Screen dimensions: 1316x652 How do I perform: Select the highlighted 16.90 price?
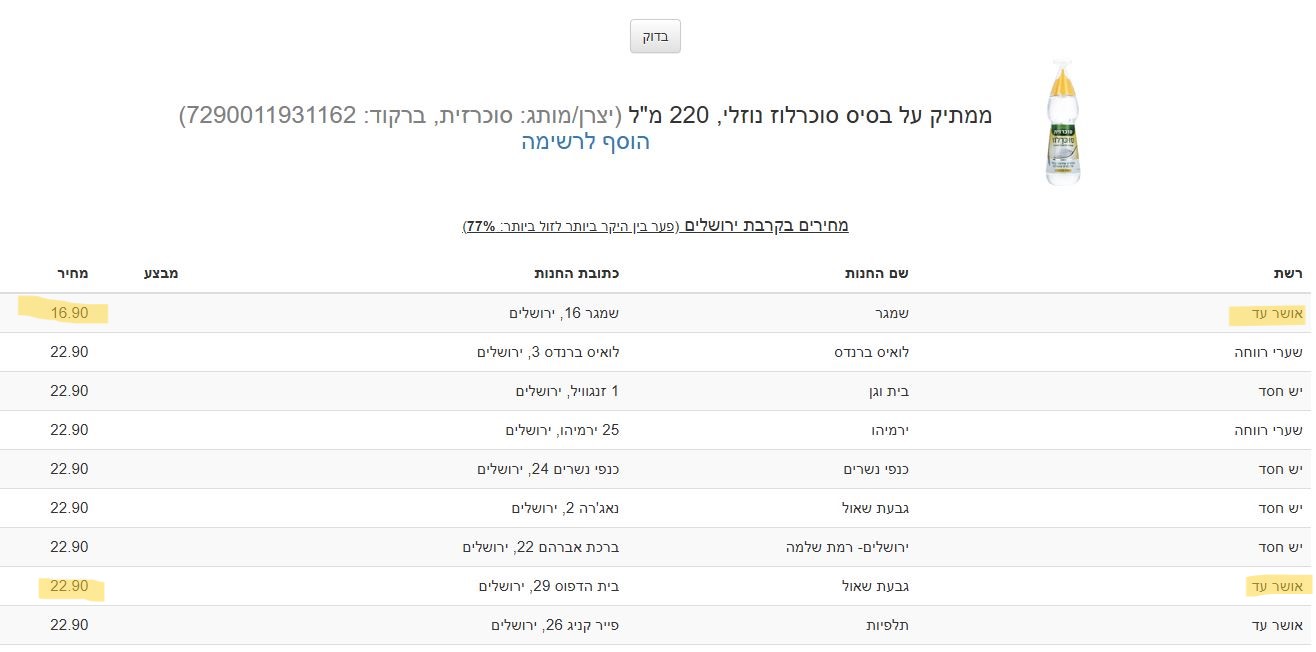(x=70, y=313)
